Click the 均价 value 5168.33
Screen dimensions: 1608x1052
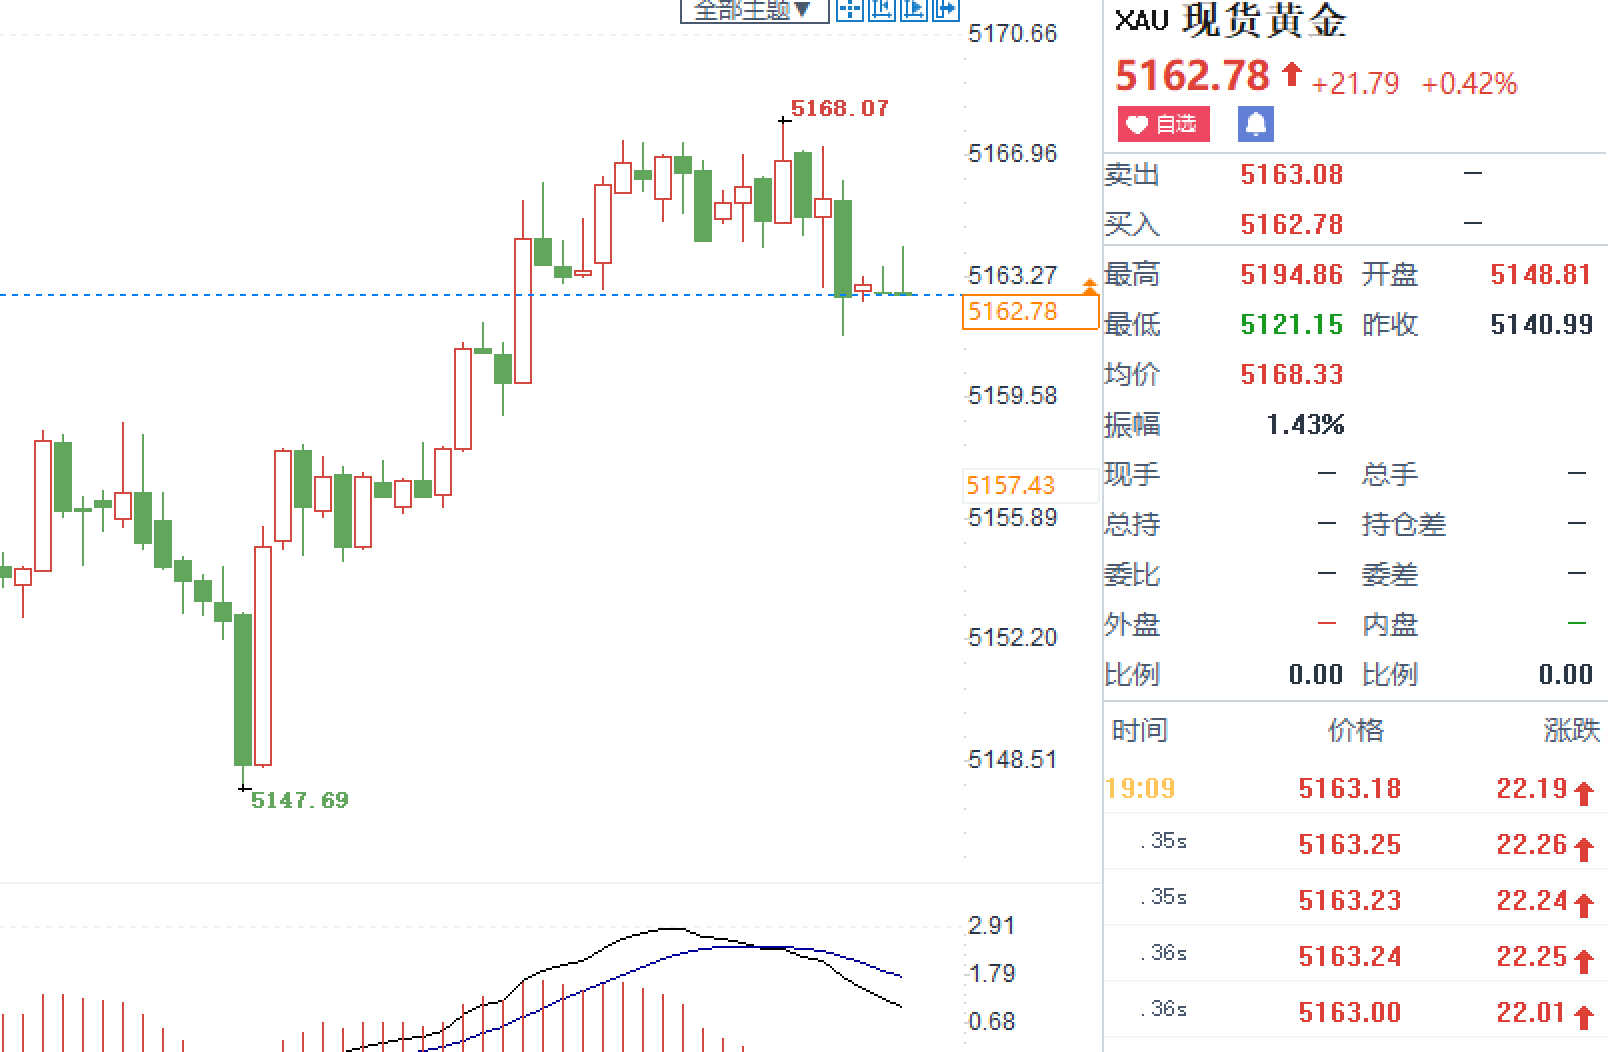click(x=1291, y=374)
